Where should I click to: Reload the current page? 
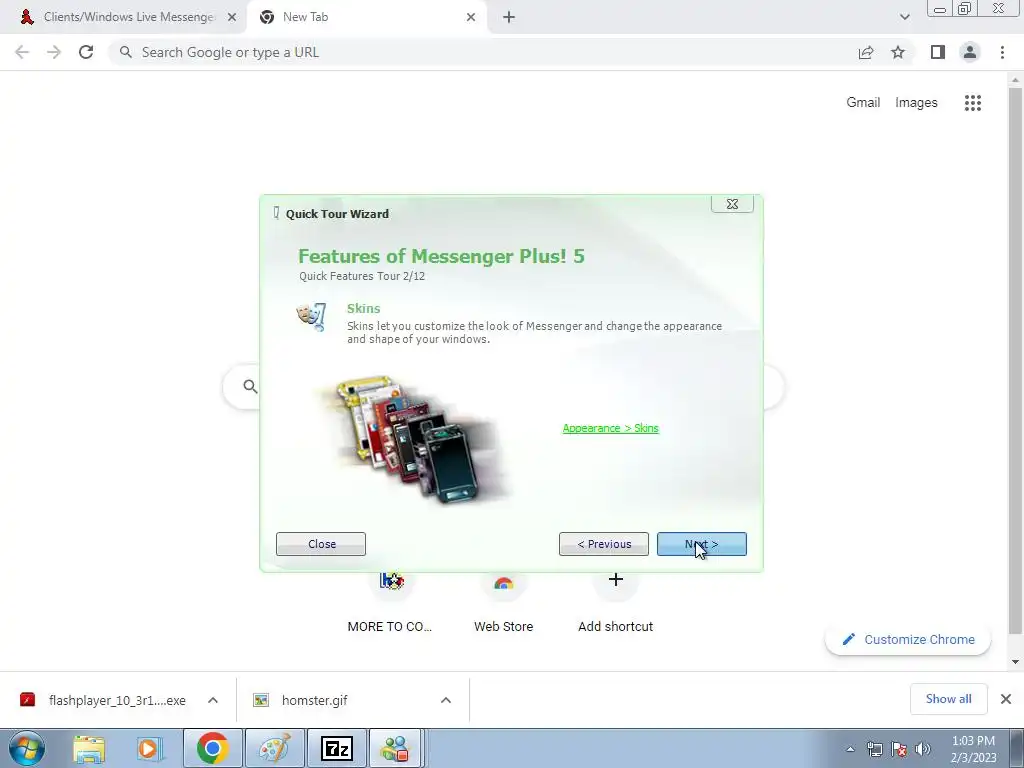pos(86,52)
